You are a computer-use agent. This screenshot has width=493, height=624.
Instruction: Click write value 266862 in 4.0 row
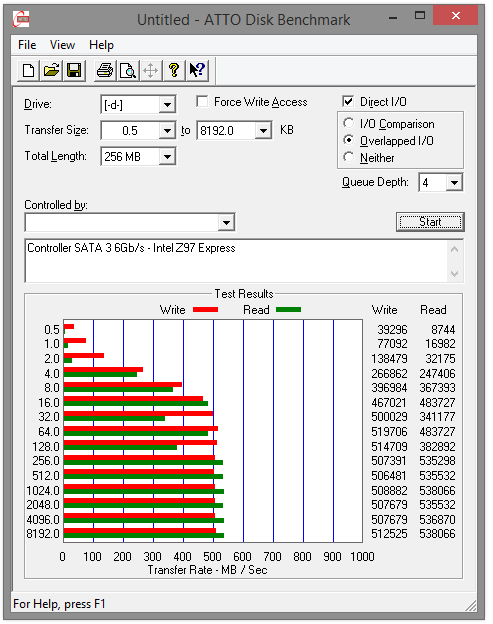389,374
